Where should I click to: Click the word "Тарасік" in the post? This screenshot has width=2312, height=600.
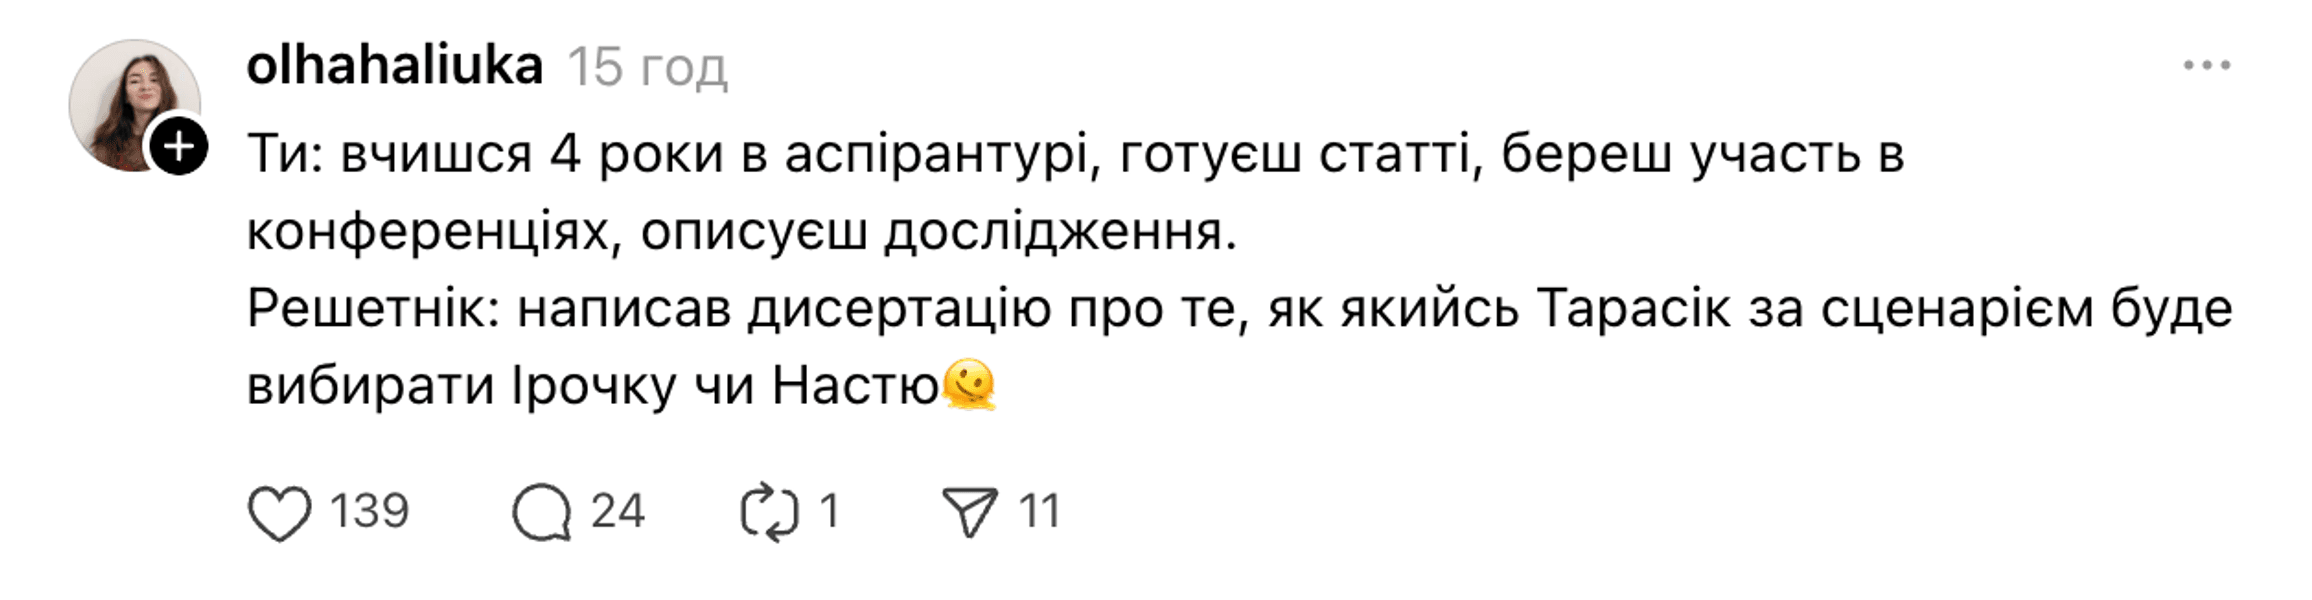pos(1634,310)
